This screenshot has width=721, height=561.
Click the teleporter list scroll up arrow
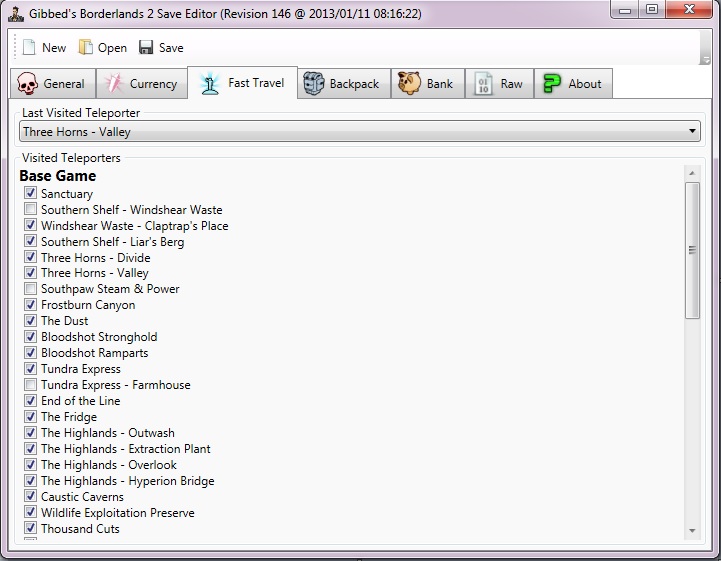692,173
